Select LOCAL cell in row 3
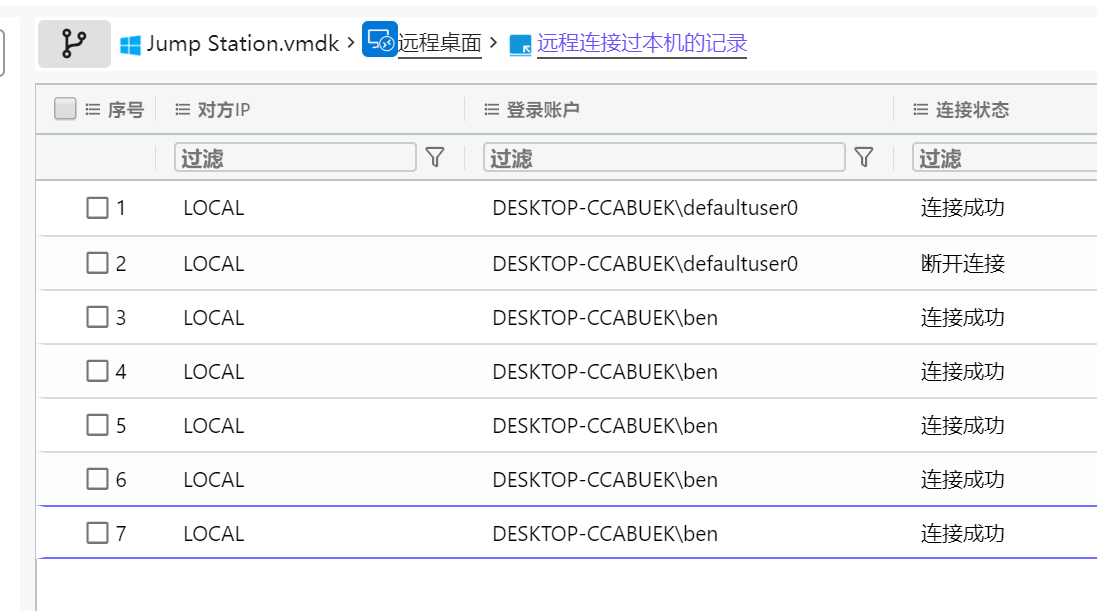The image size is (1097, 611). tap(214, 318)
